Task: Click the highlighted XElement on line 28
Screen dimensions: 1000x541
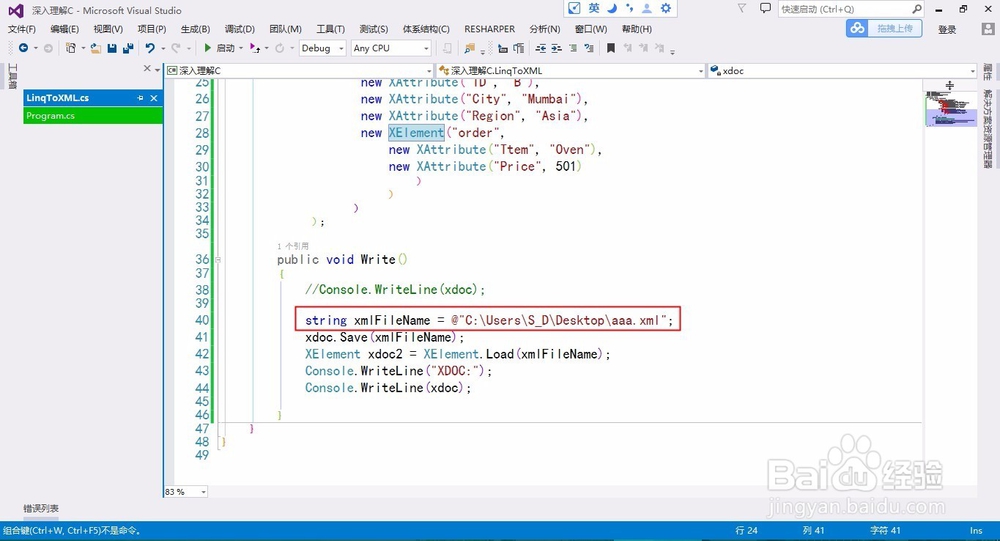Action: click(416, 133)
